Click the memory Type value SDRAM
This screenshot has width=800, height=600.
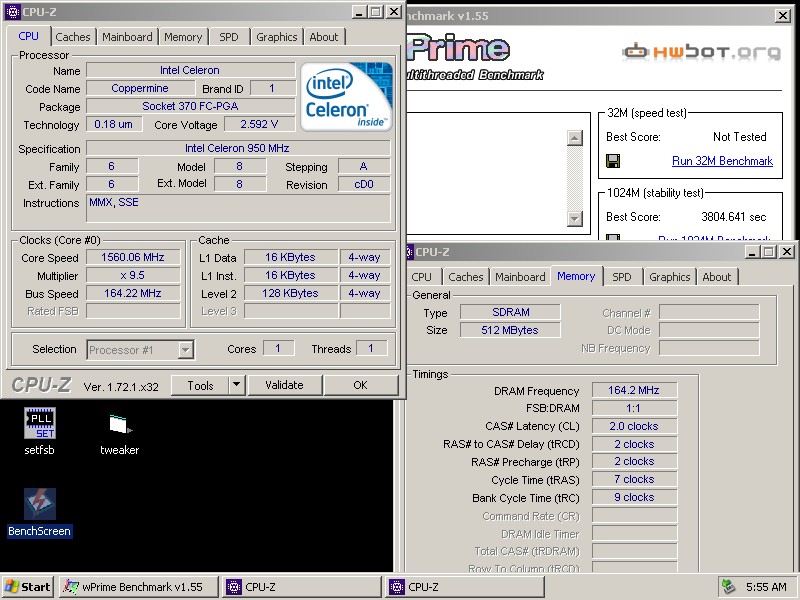point(510,312)
